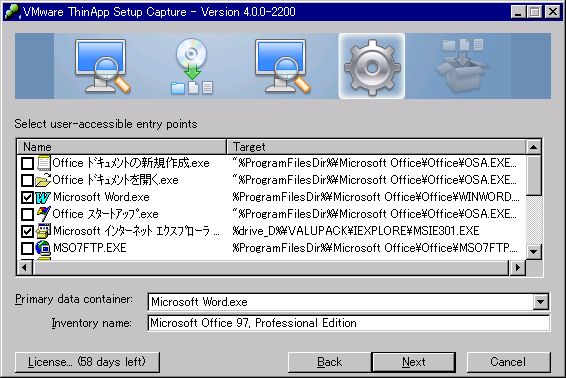Click the Office ドキュメントの新規作成.exe document icon
566x378 pixels.
click(x=44, y=163)
